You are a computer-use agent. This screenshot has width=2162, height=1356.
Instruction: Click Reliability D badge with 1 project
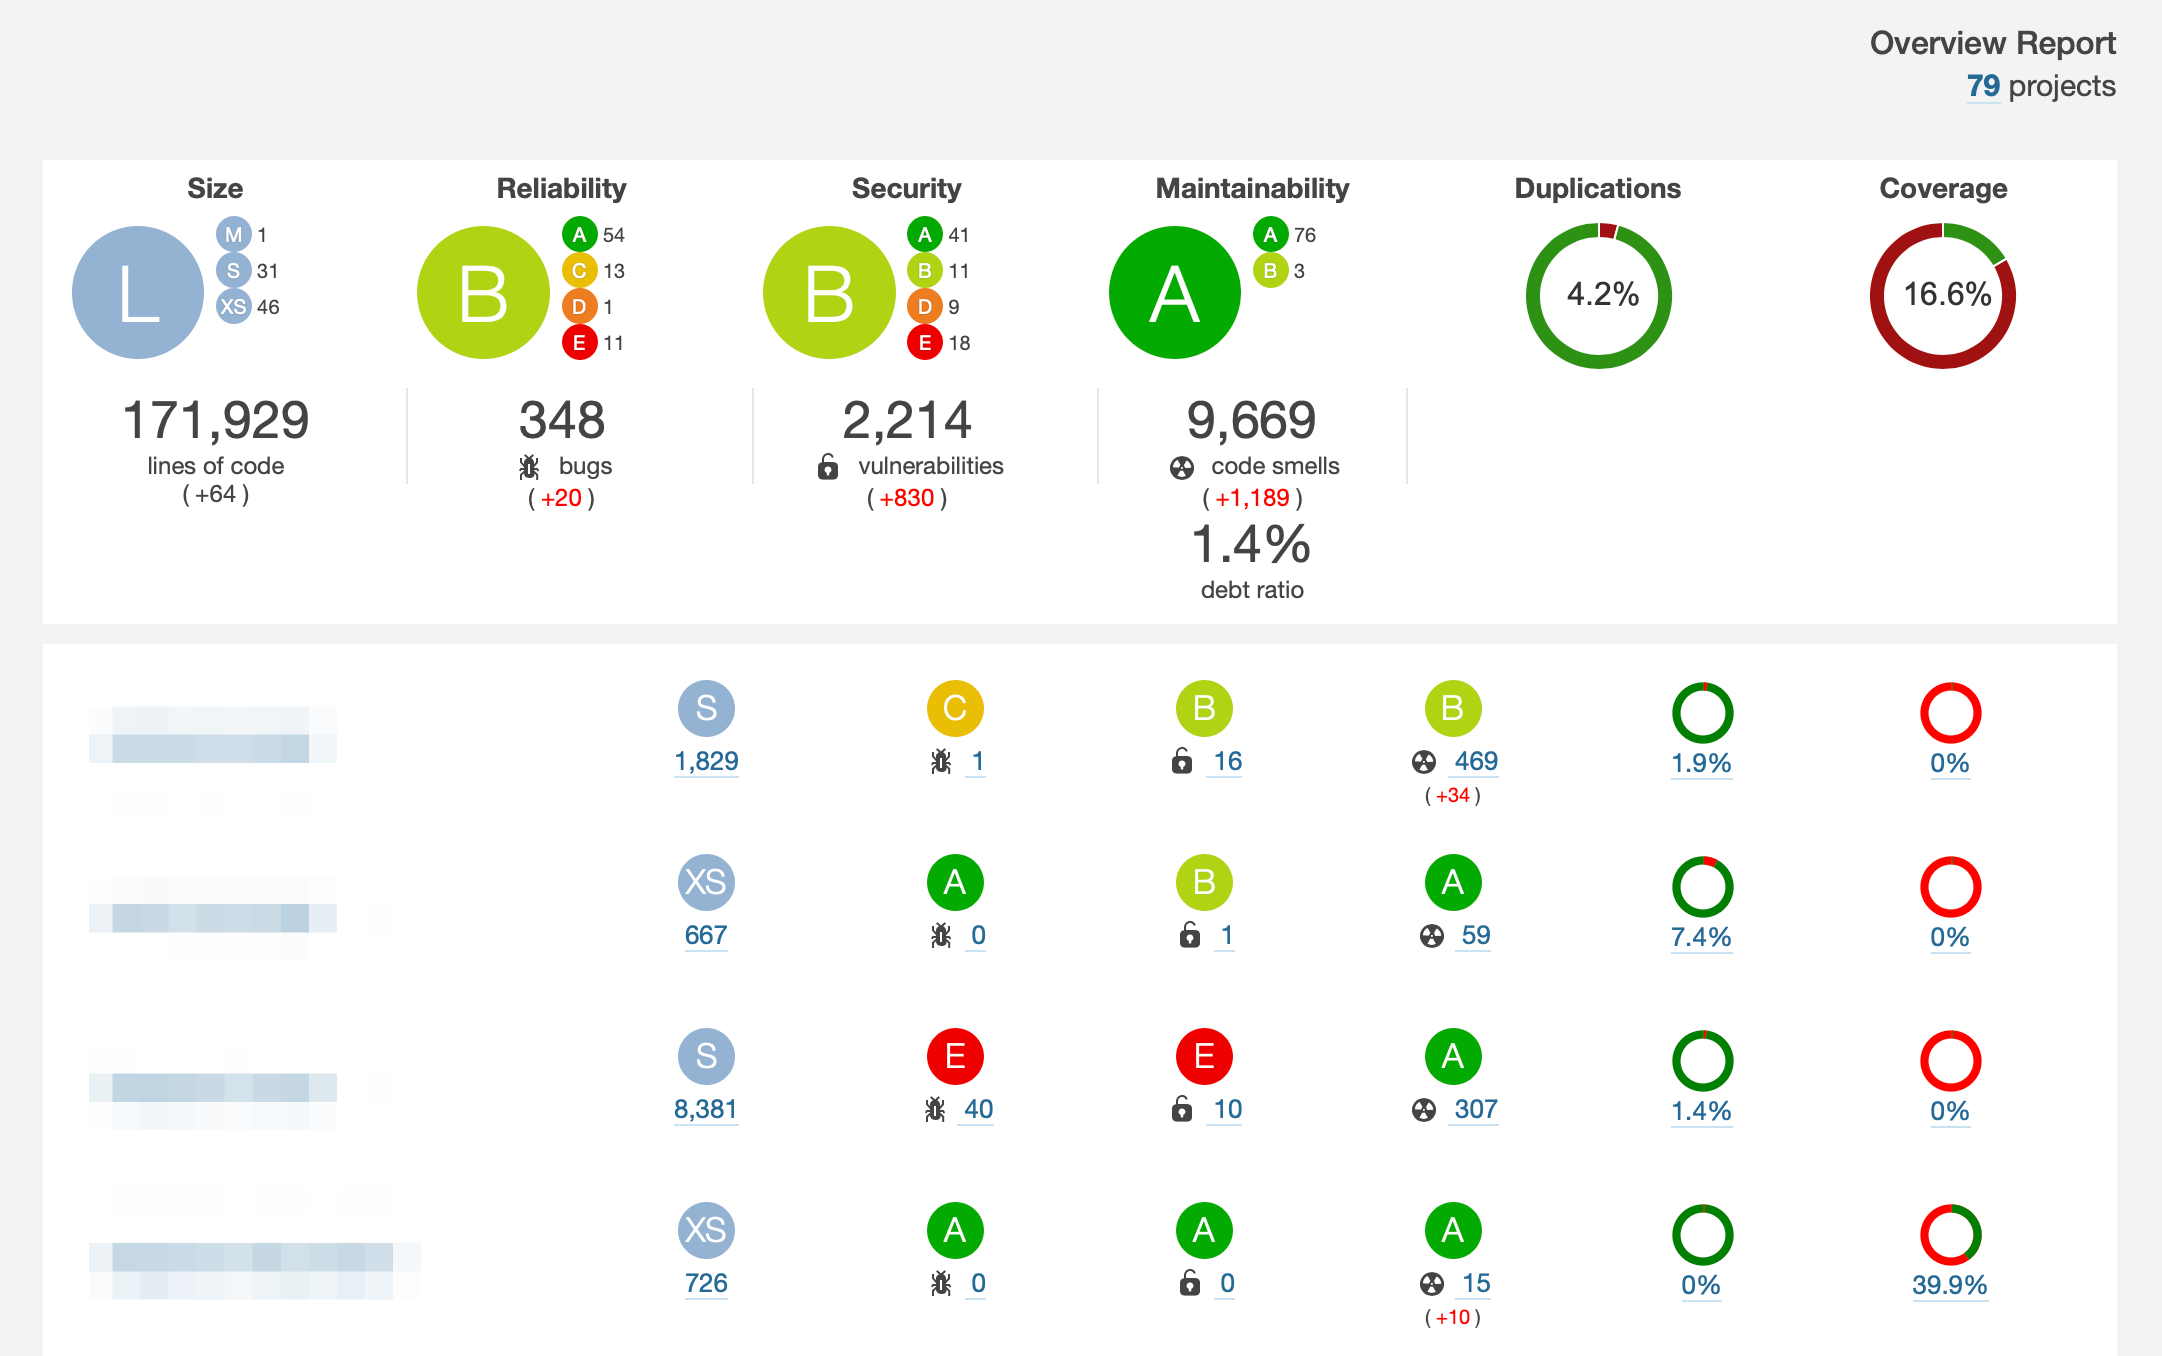tap(579, 307)
